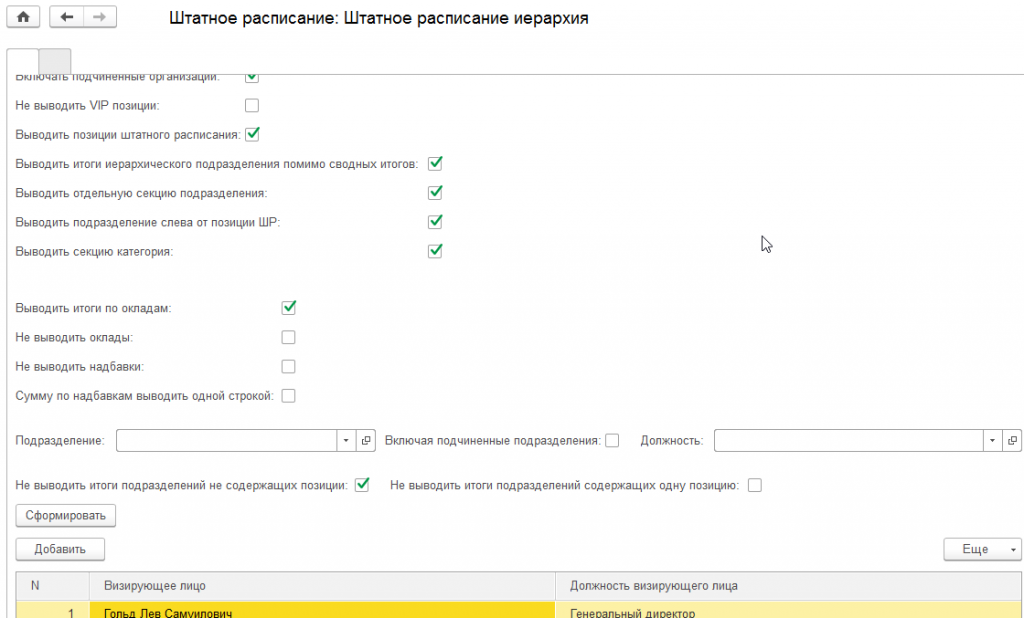The width and height of the screenshot is (1024, 618).
Task: Expand the Подразделение dropdown list
Action: click(x=346, y=440)
